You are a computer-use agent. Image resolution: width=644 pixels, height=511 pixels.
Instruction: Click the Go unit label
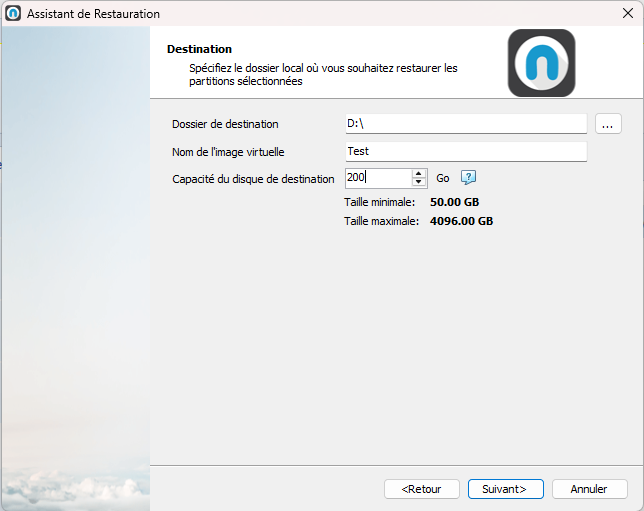point(442,178)
